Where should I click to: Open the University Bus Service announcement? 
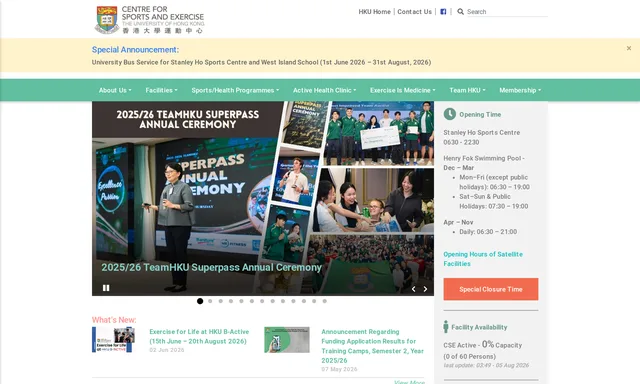[x=261, y=62]
